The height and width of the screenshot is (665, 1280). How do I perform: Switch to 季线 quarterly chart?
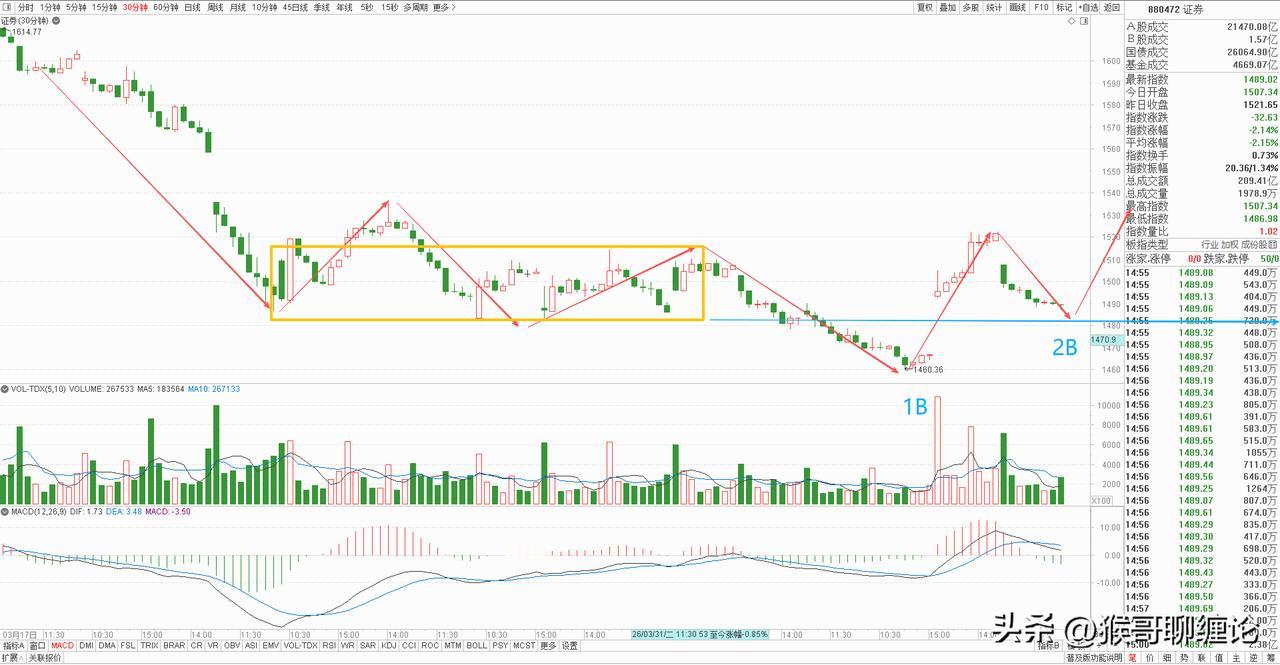(x=322, y=7)
